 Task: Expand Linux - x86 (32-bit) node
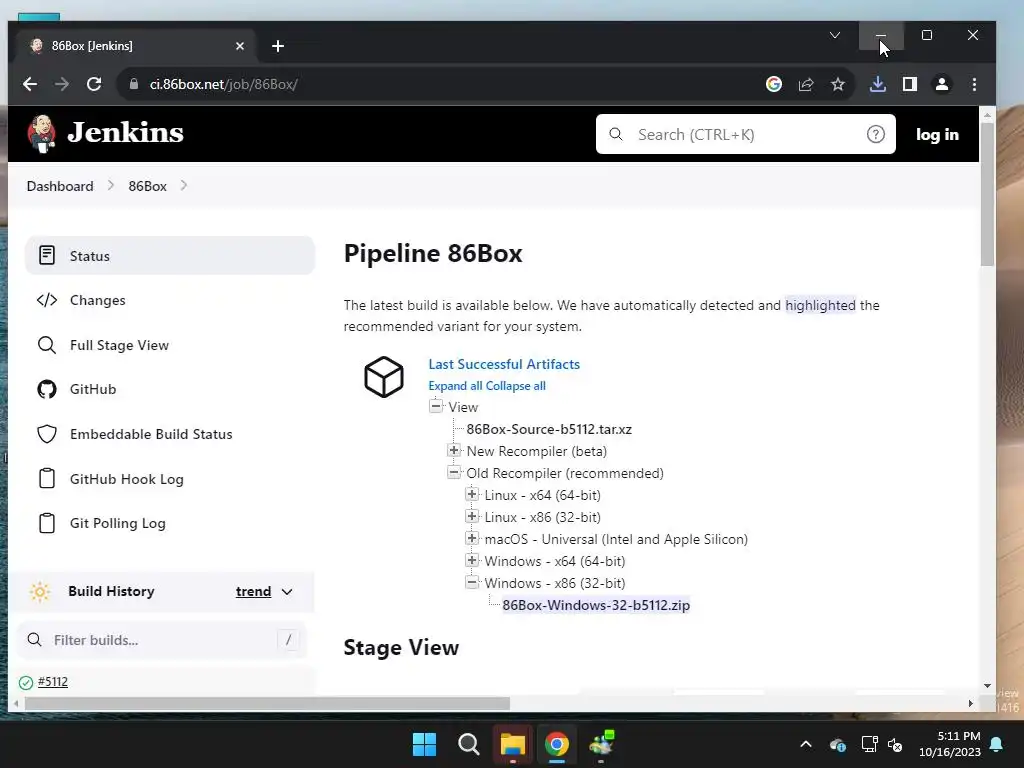point(472,517)
